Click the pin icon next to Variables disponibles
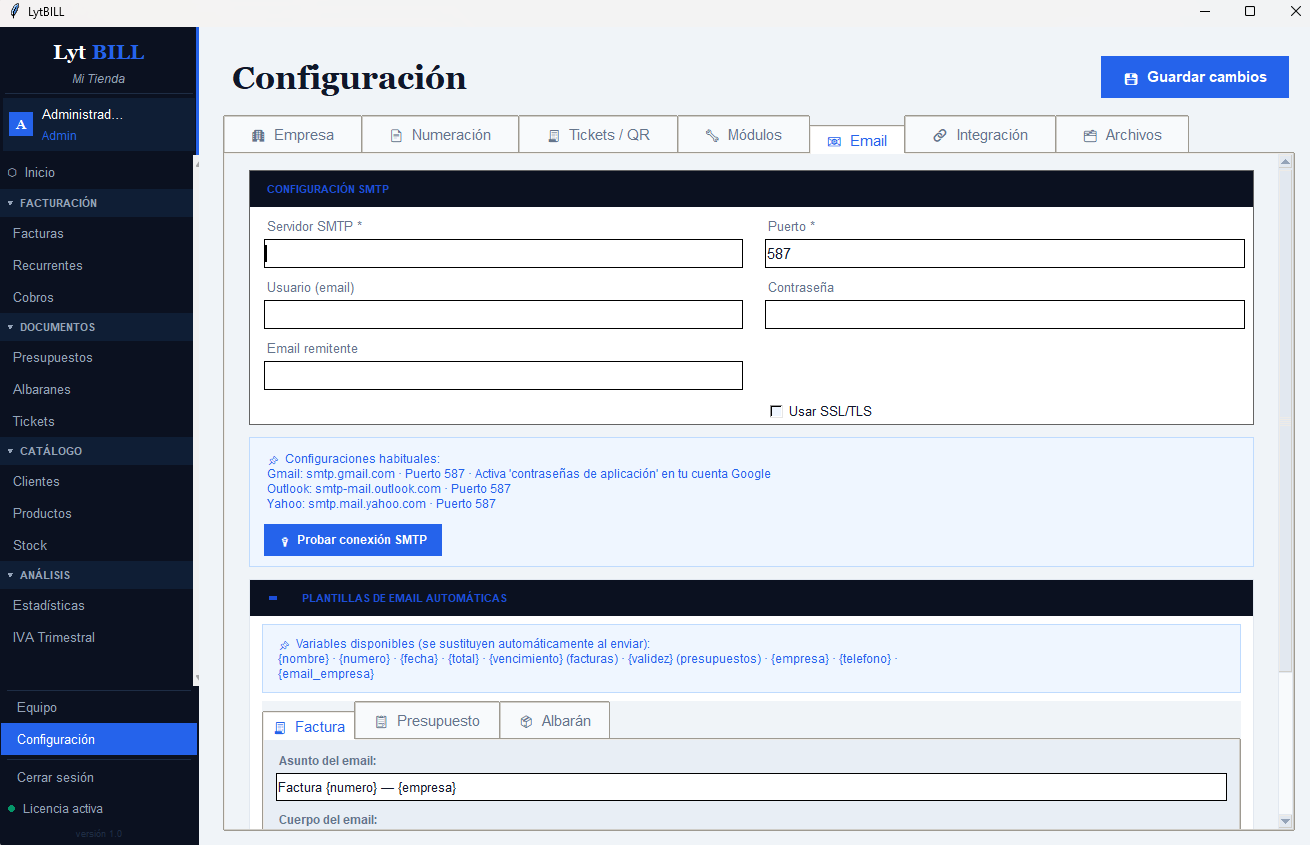1310x845 pixels. [x=284, y=644]
